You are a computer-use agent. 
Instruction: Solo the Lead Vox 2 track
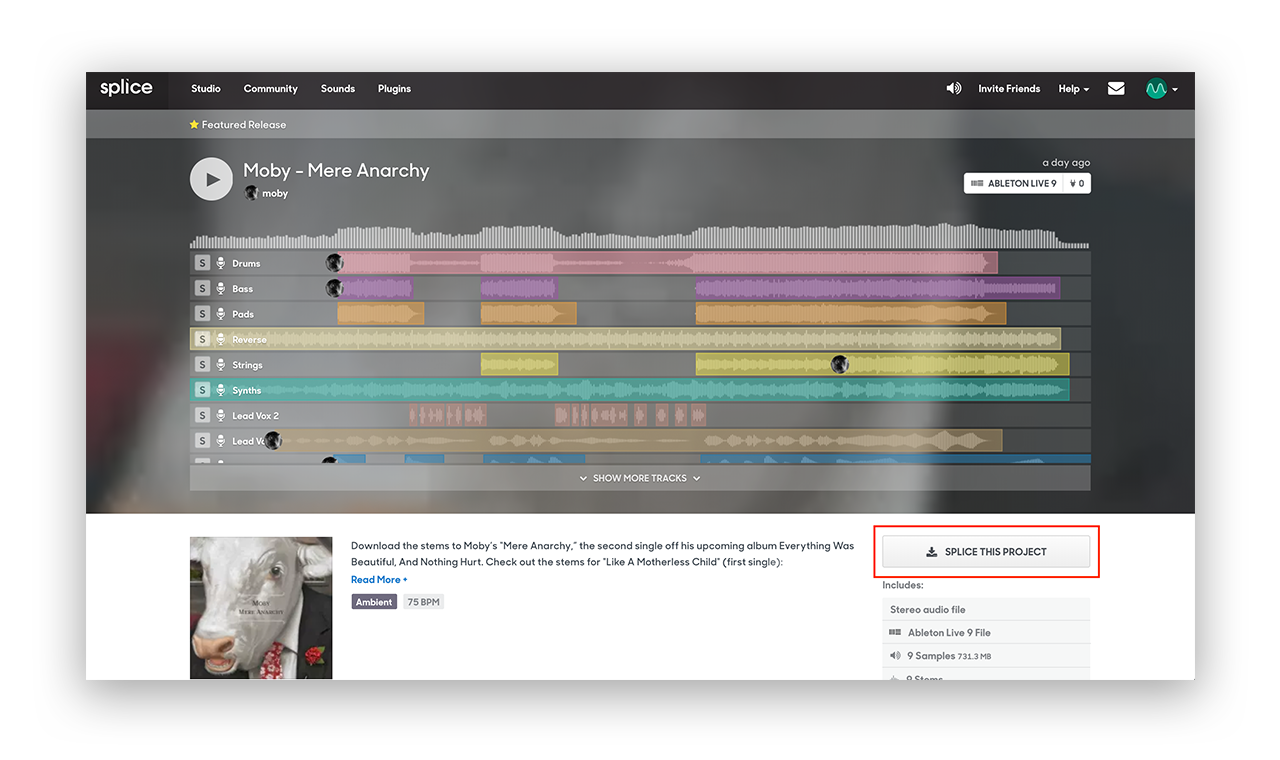click(x=202, y=415)
